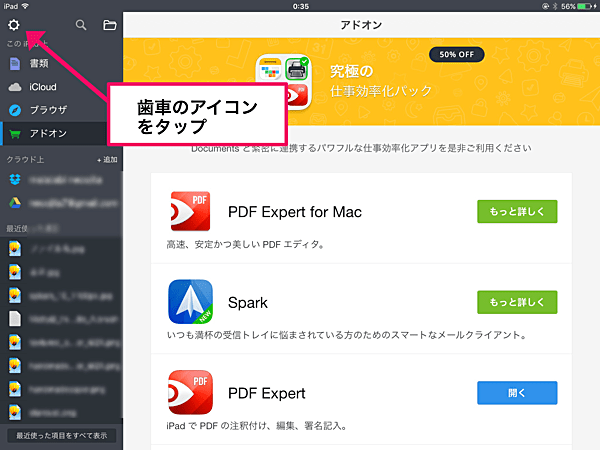
Task: Tap the Spark app icon
Action: click(190, 302)
